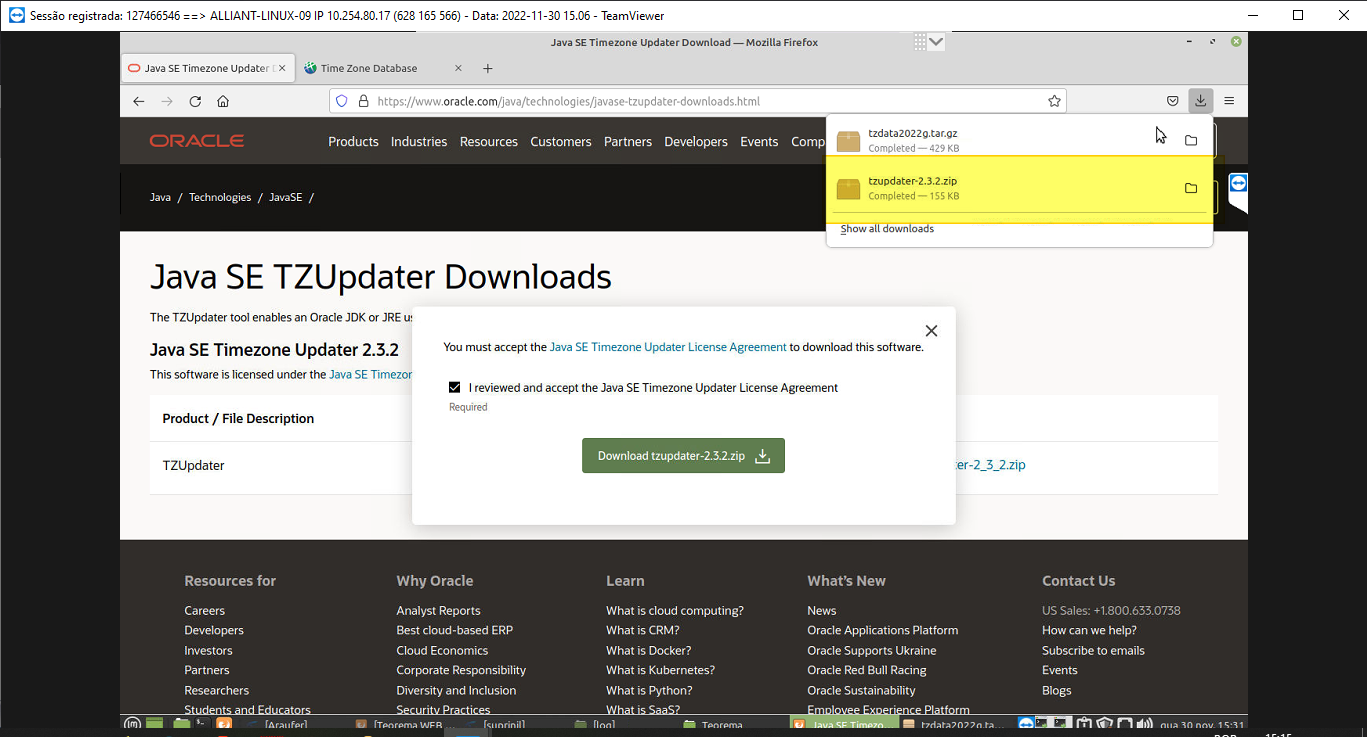Go back to the previous page
The width and height of the screenshot is (1367, 737).
[139, 101]
